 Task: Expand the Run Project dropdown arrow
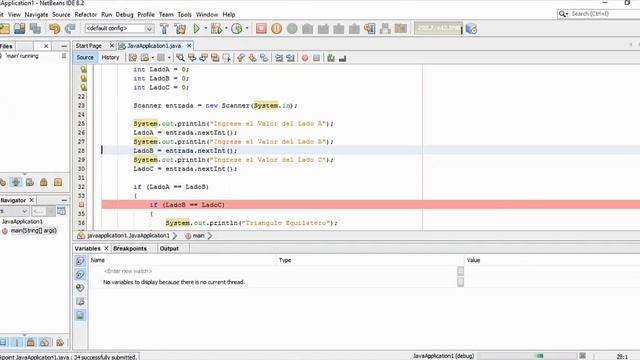click(205, 29)
